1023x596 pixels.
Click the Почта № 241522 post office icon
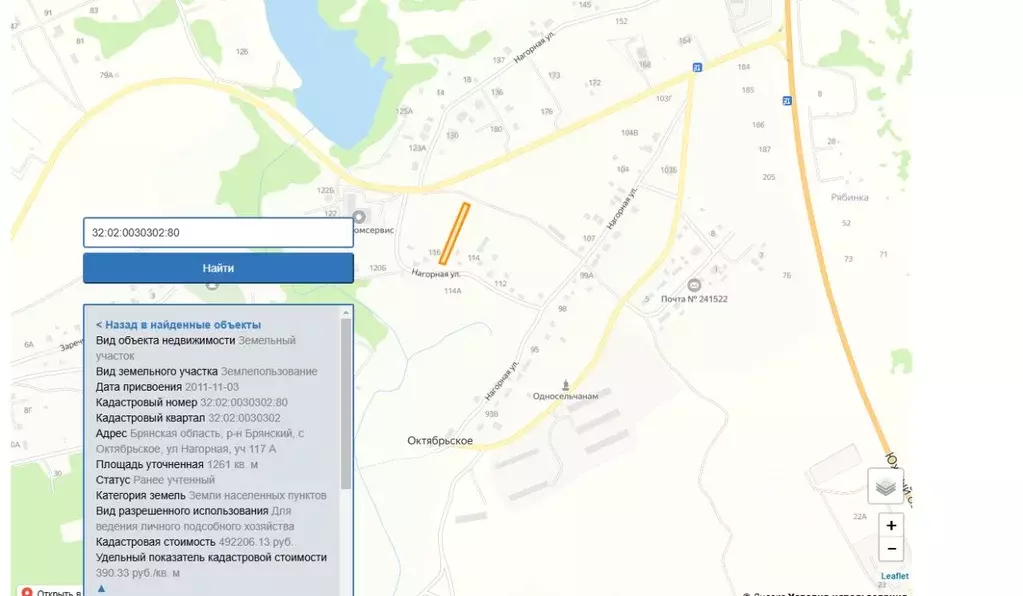(x=694, y=285)
